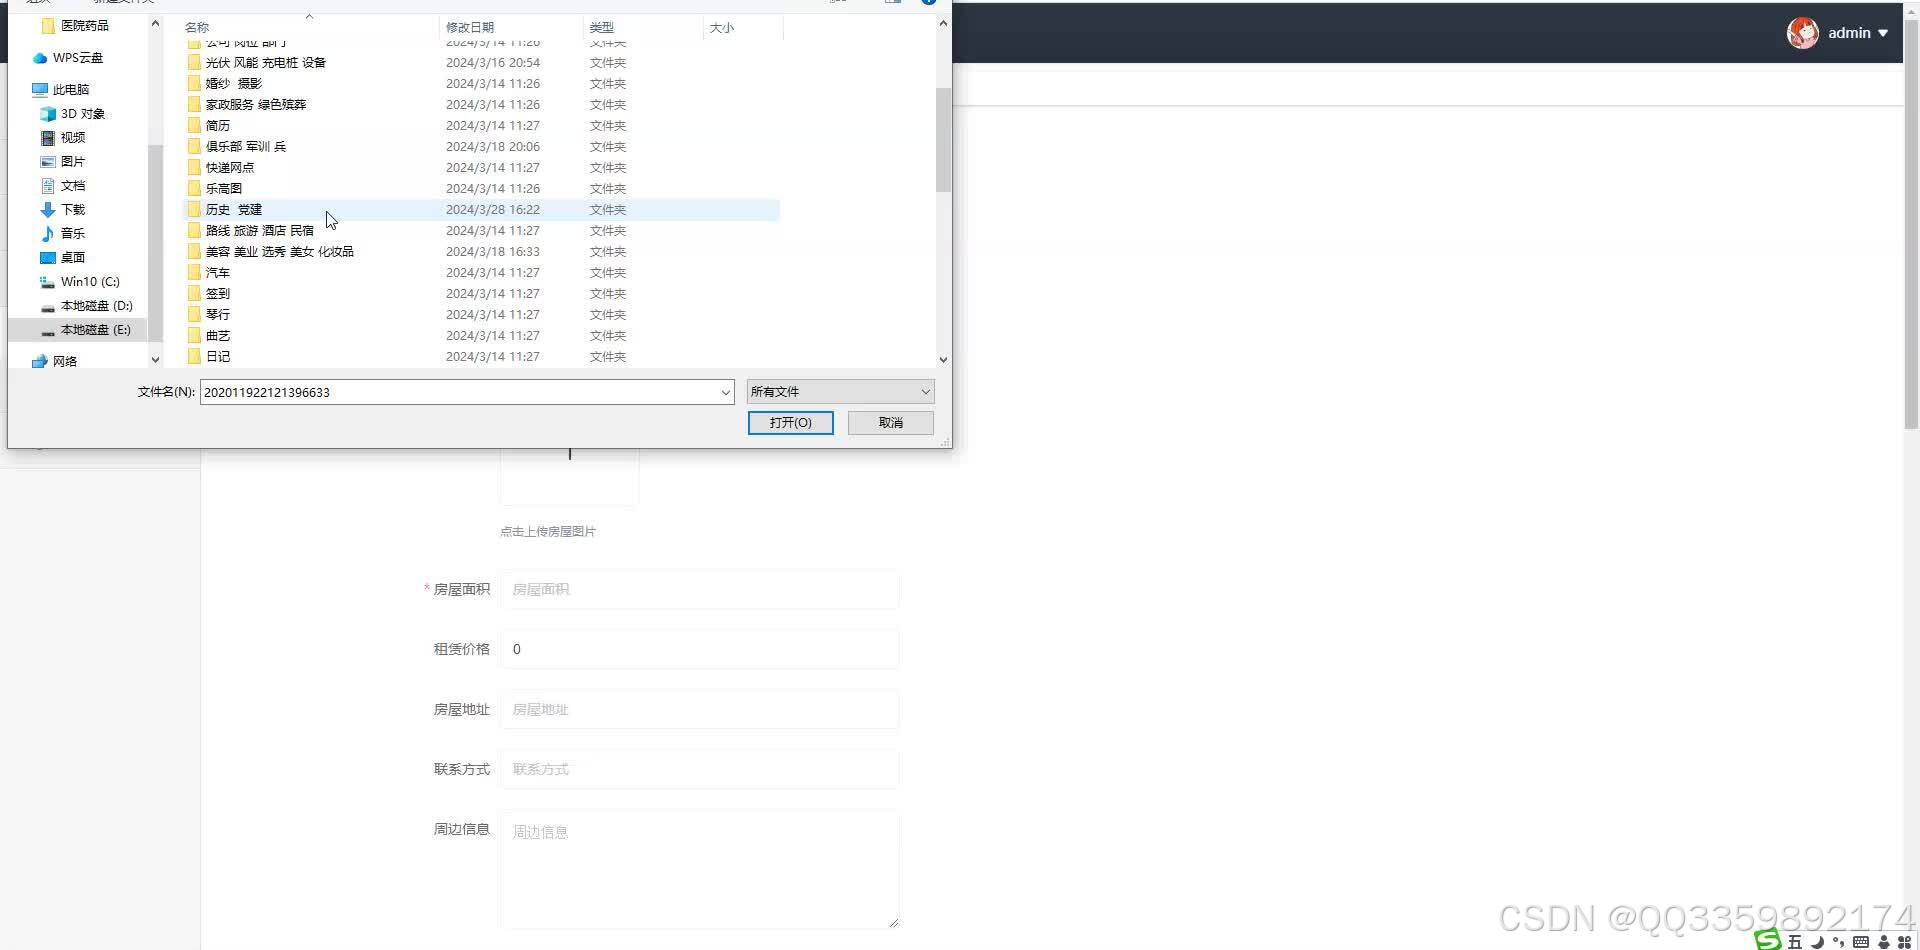Click the 取消 button
1920x950 pixels.
click(890, 423)
